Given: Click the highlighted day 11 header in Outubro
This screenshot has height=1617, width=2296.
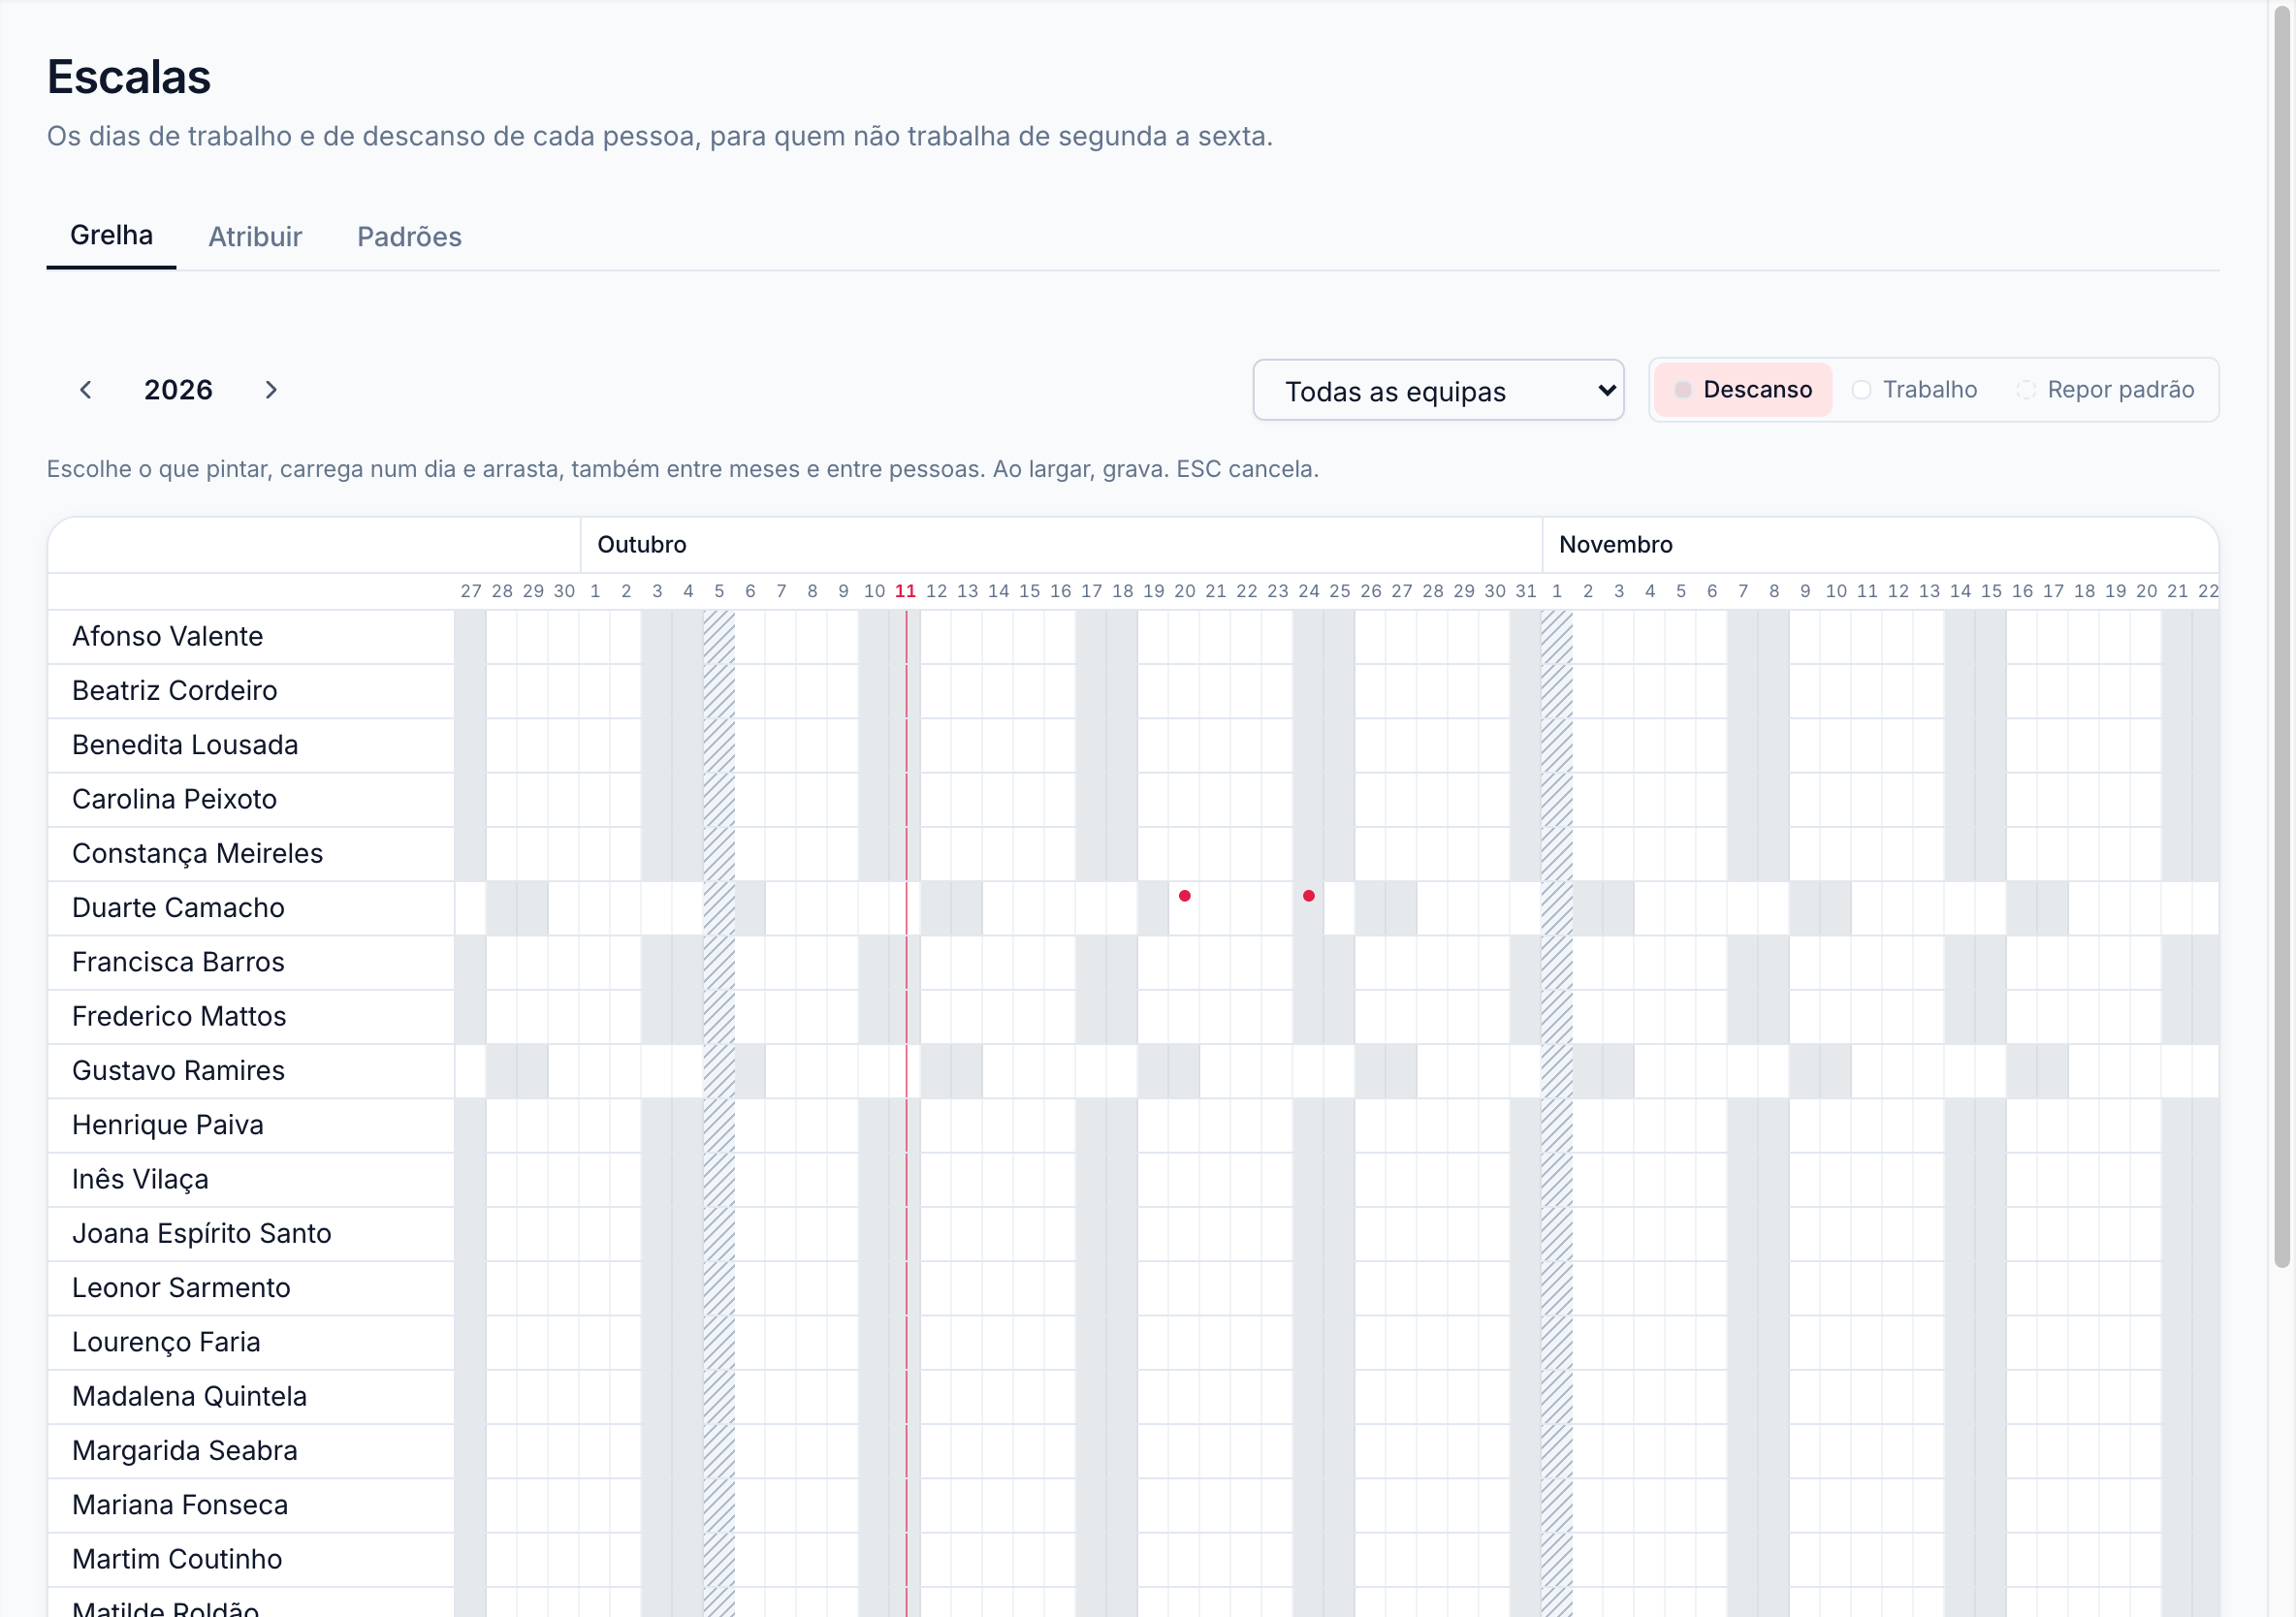Looking at the screenshot, I should coord(905,591).
